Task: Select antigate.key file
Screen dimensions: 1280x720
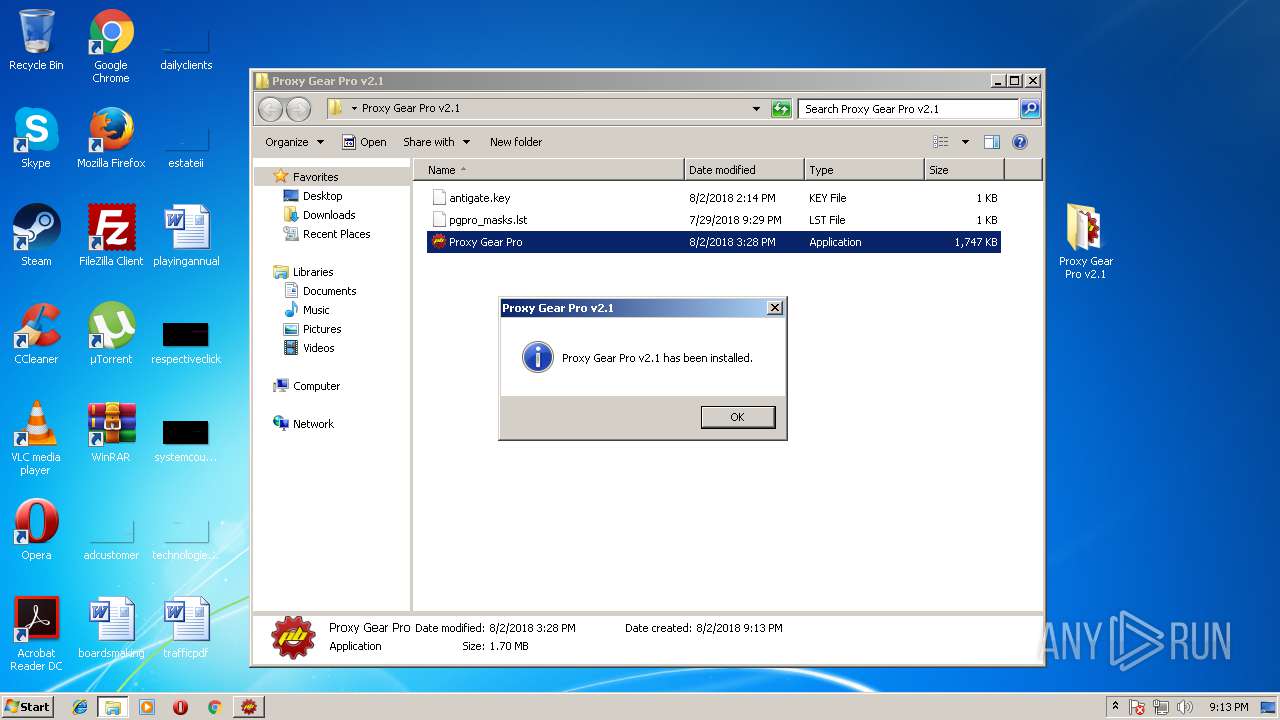Action: coord(714,198)
